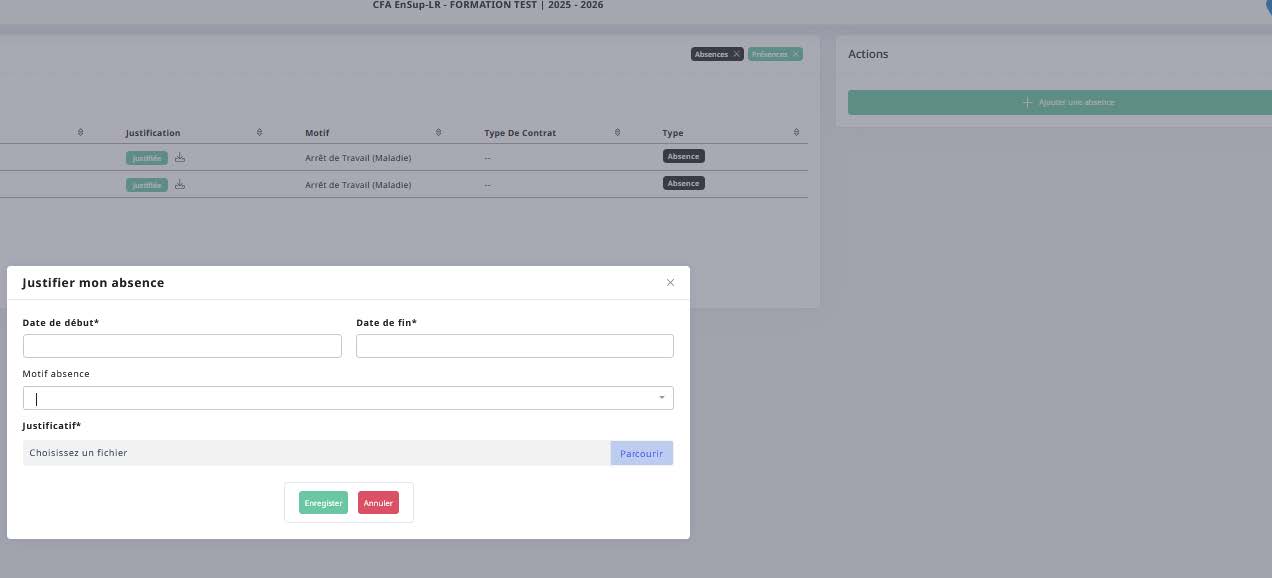Open the Motif absence dropdown arrow
The image size is (1272, 578).
(x=661, y=398)
